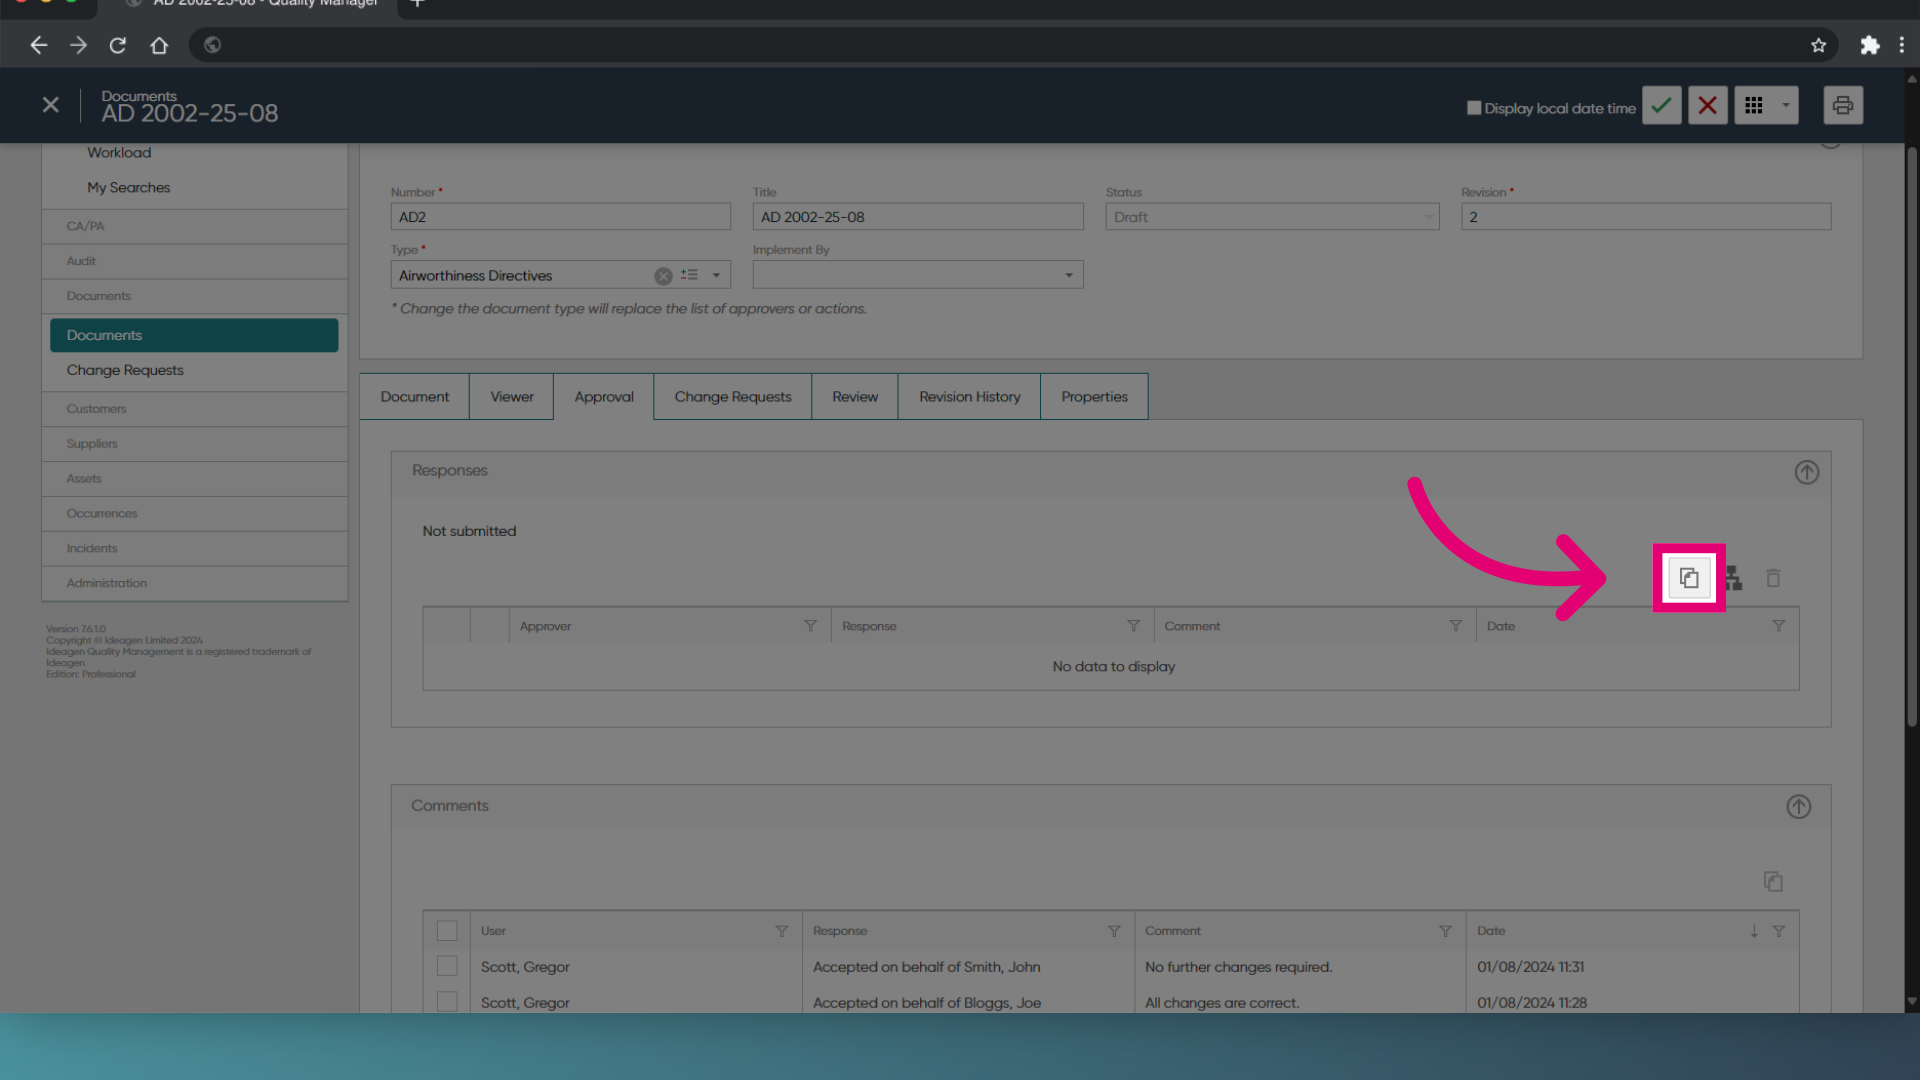1920x1080 pixels.
Task: Check row for Smith, John acceptance
Action: [x=447, y=966]
